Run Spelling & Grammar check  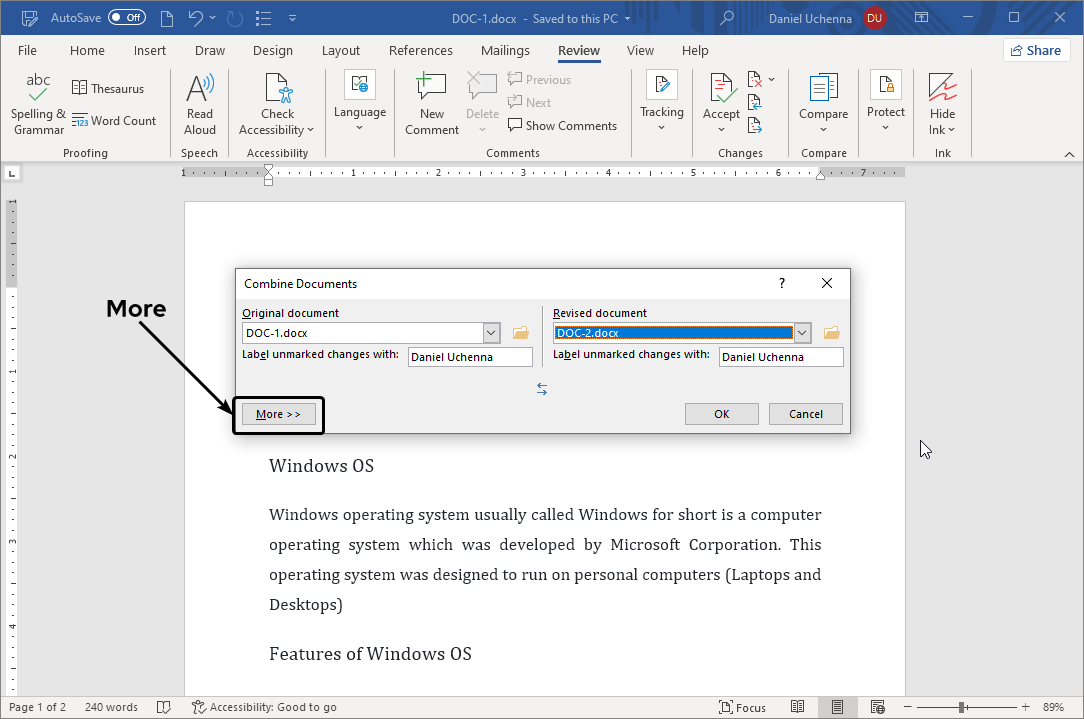pyautogui.click(x=37, y=101)
